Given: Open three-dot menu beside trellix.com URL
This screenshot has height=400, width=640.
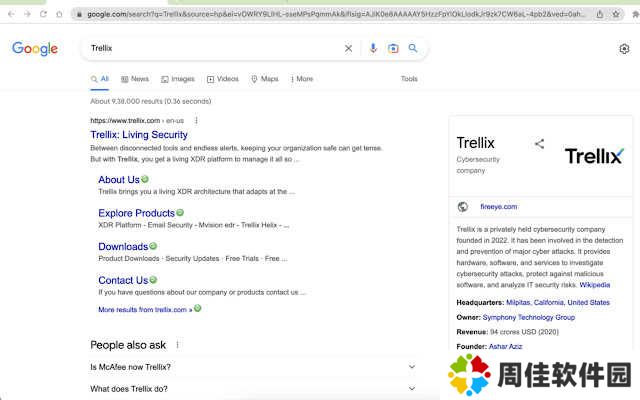Looking at the screenshot, I should (196, 120).
